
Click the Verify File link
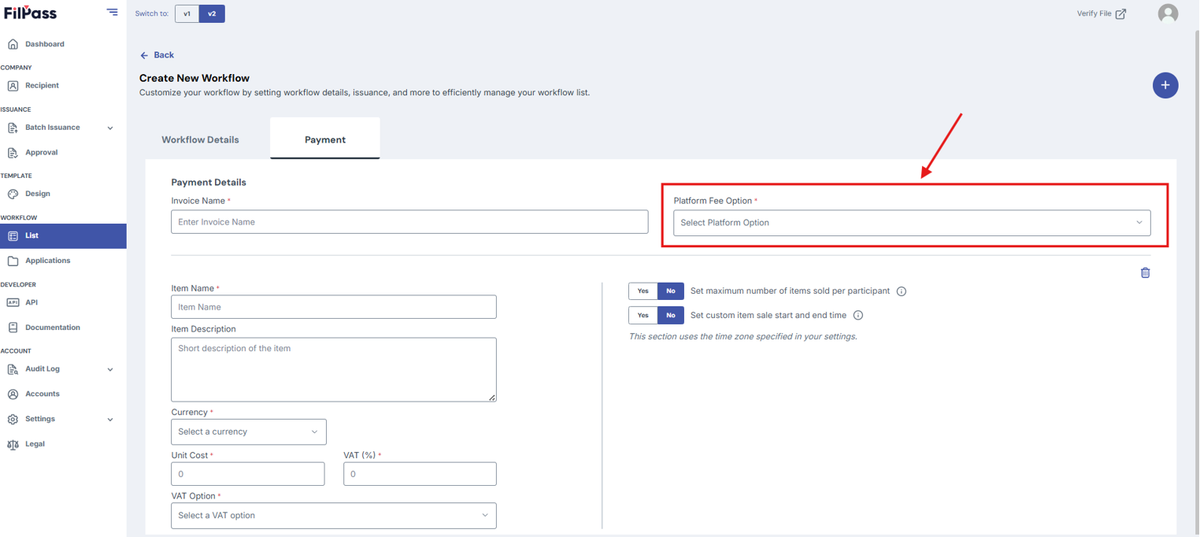1094,14
